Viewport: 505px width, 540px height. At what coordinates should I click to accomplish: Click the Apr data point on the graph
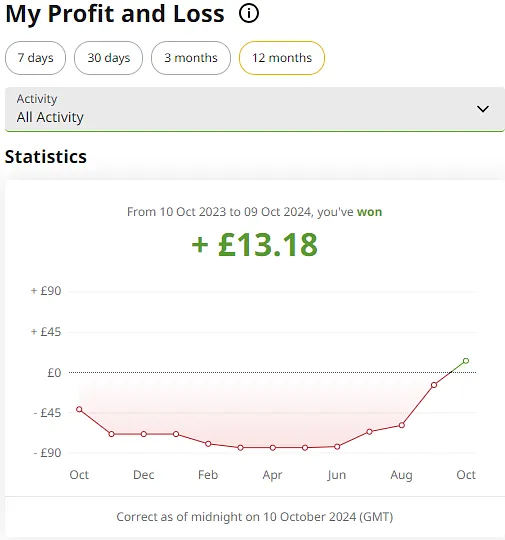273,448
